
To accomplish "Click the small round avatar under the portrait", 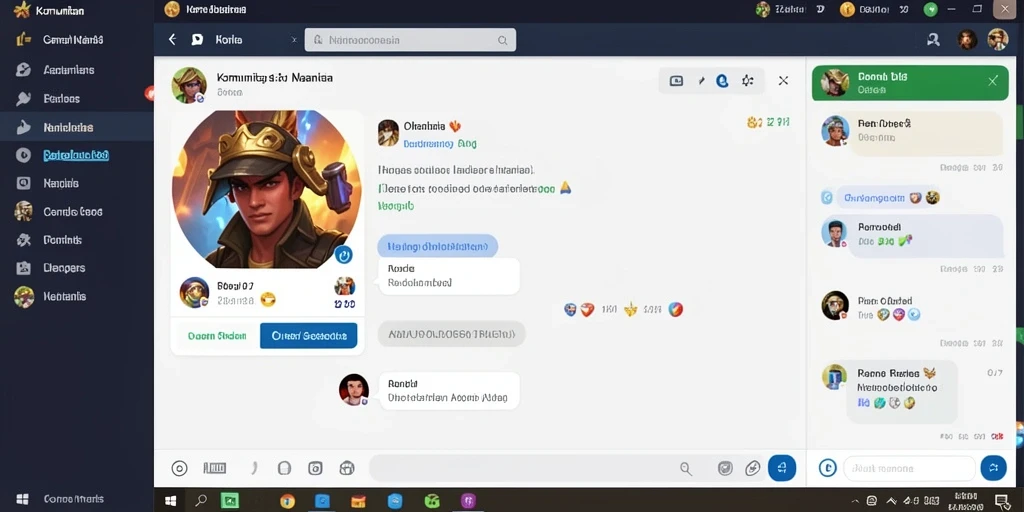I will click(194, 292).
